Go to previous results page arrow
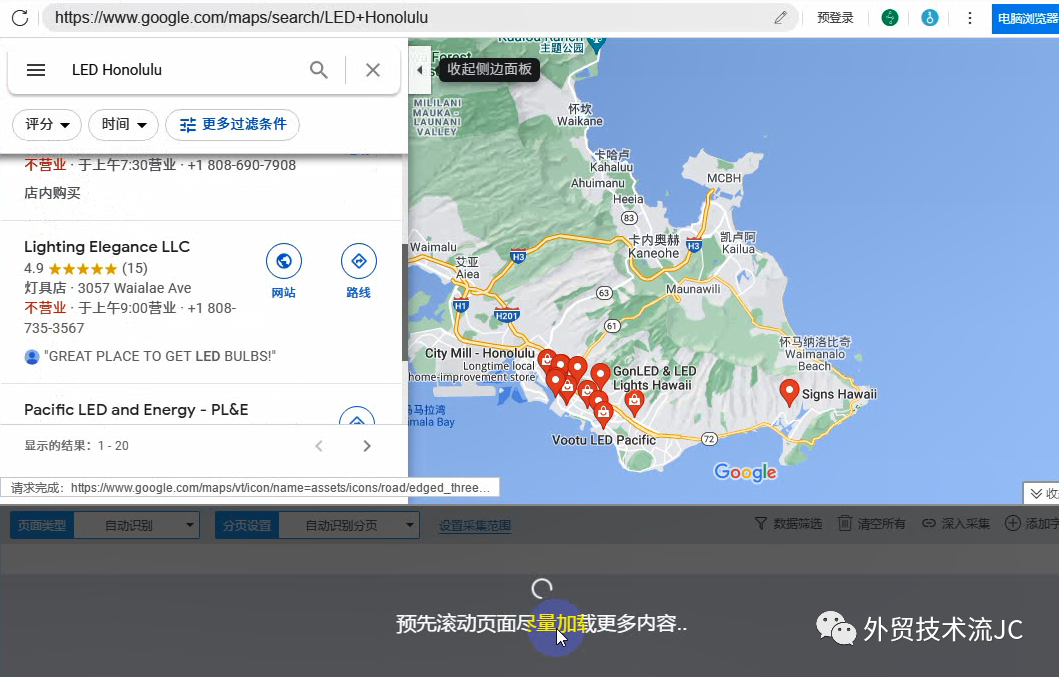Screen dimensions: 1059x677 pyautogui.click(x=319, y=446)
